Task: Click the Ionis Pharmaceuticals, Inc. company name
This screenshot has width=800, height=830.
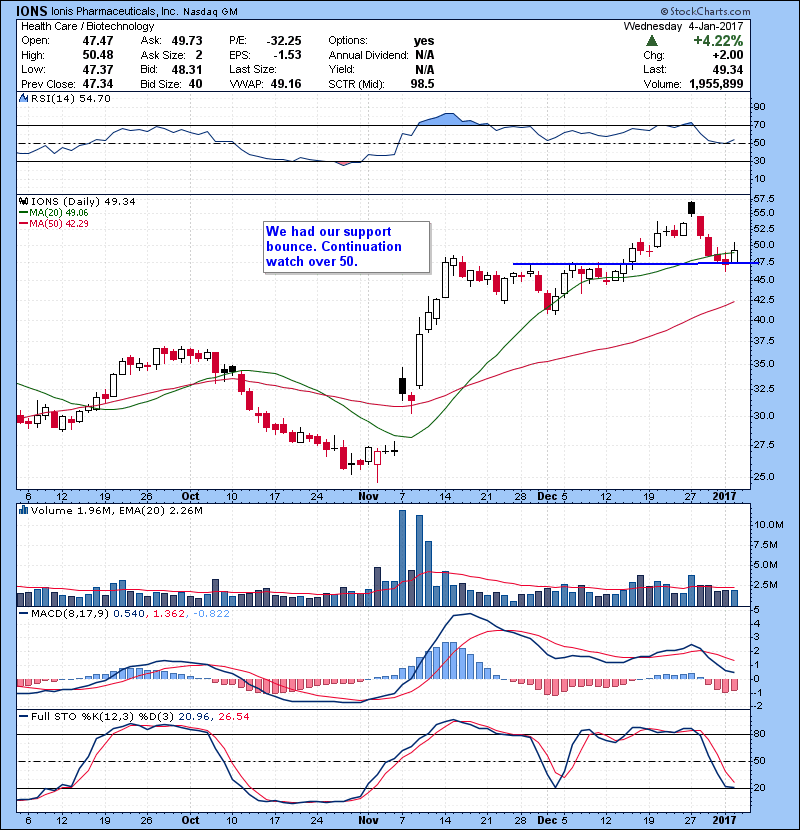Action: (115, 11)
